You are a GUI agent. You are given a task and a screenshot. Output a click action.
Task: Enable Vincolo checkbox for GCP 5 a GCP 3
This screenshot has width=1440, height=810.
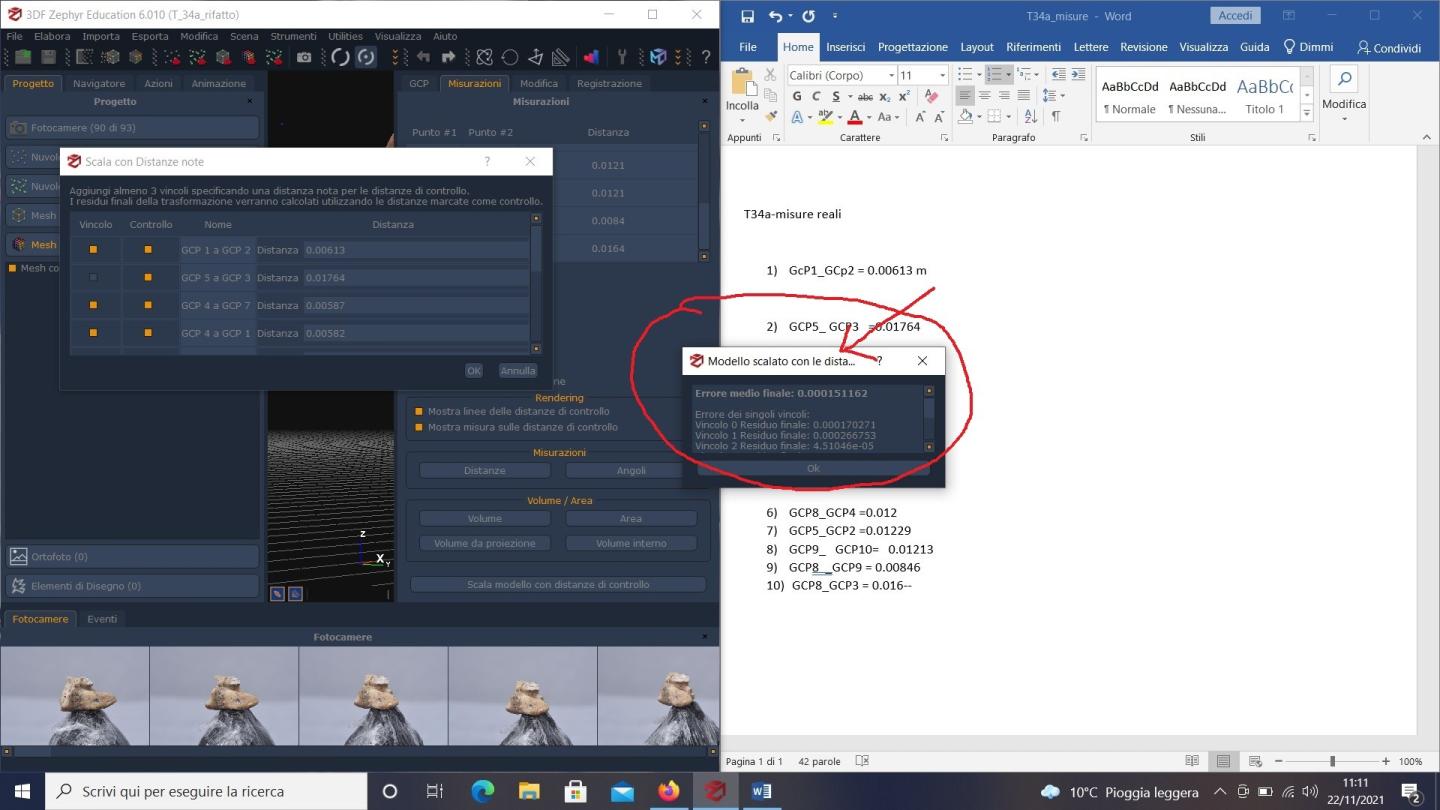tap(94, 277)
